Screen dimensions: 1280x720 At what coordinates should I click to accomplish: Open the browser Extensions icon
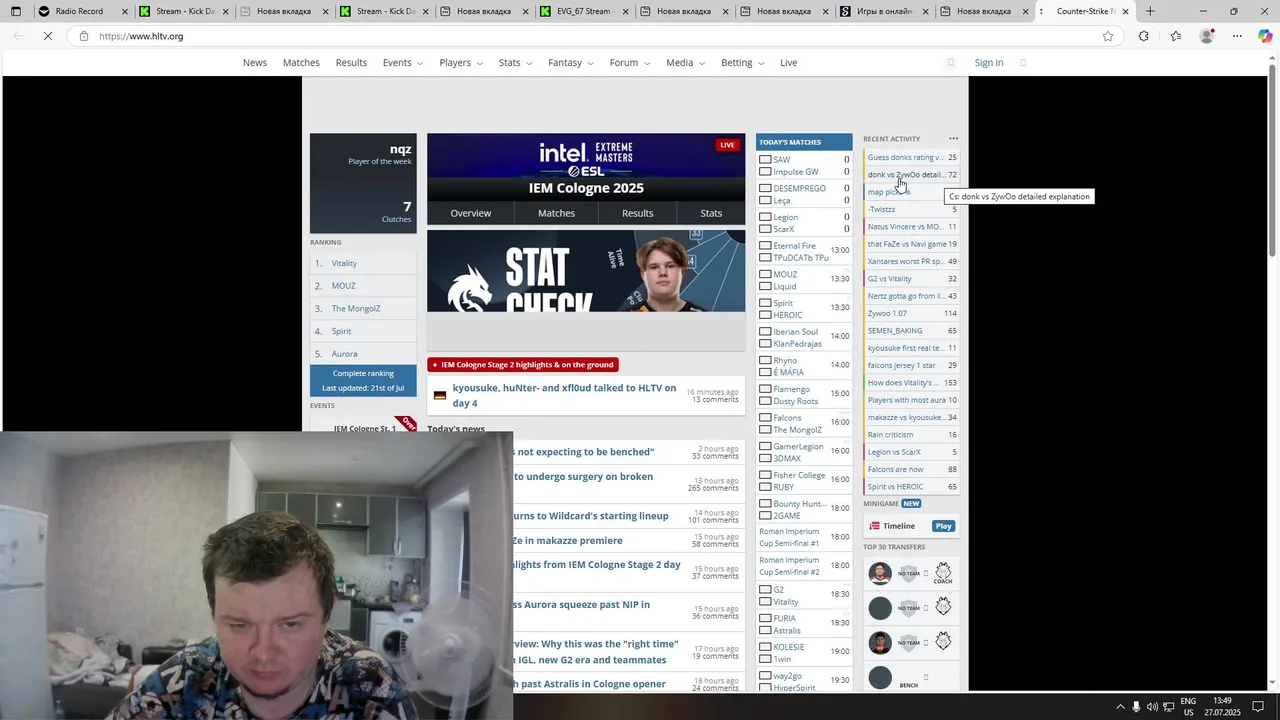click(x=1144, y=36)
